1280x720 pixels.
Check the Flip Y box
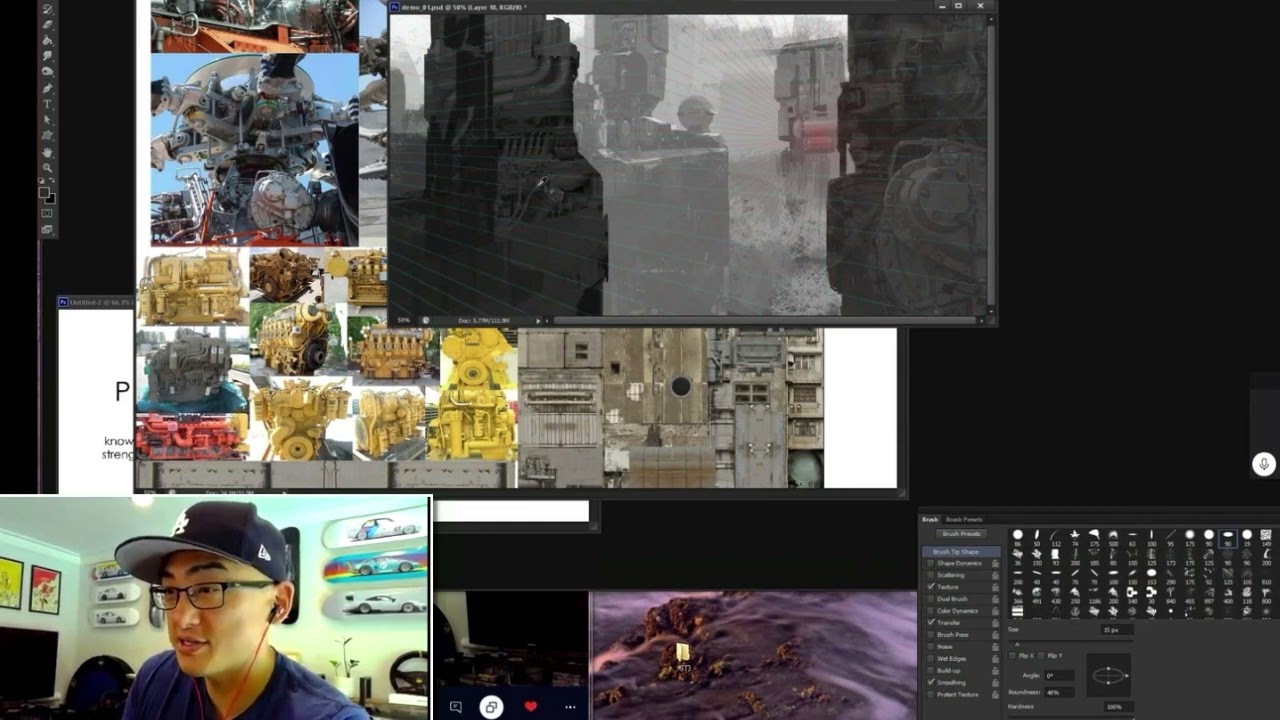pyautogui.click(x=1041, y=656)
